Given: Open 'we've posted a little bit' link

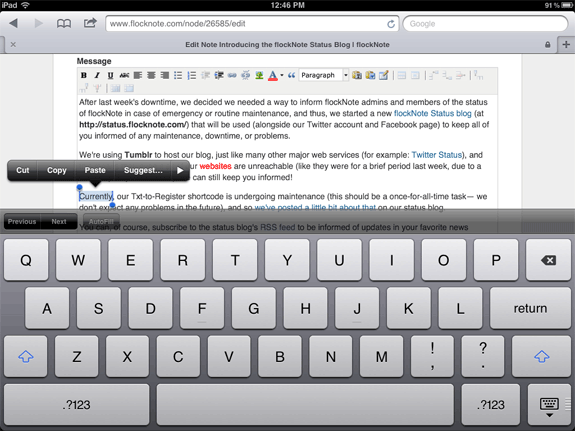Looking at the screenshot, I should 315,207.
